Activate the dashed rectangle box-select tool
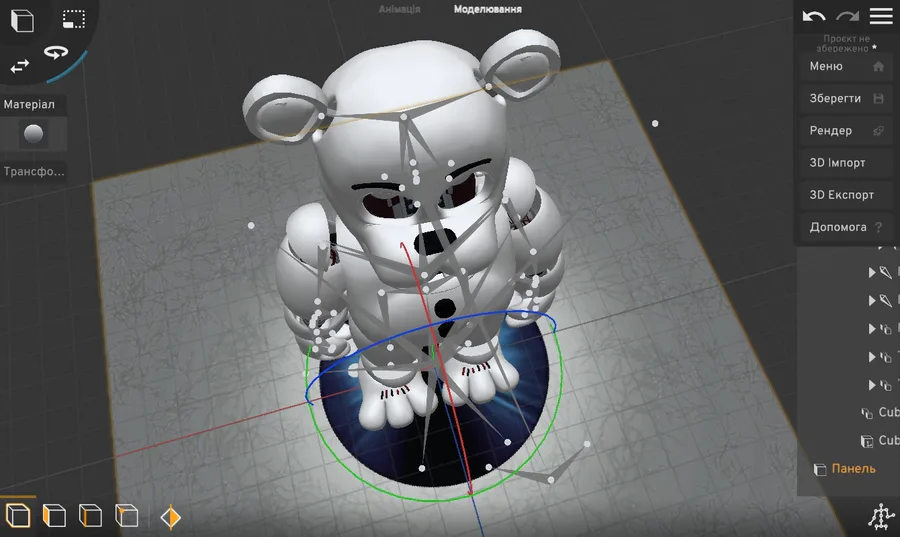This screenshot has width=900, height=537. [74, 20]
